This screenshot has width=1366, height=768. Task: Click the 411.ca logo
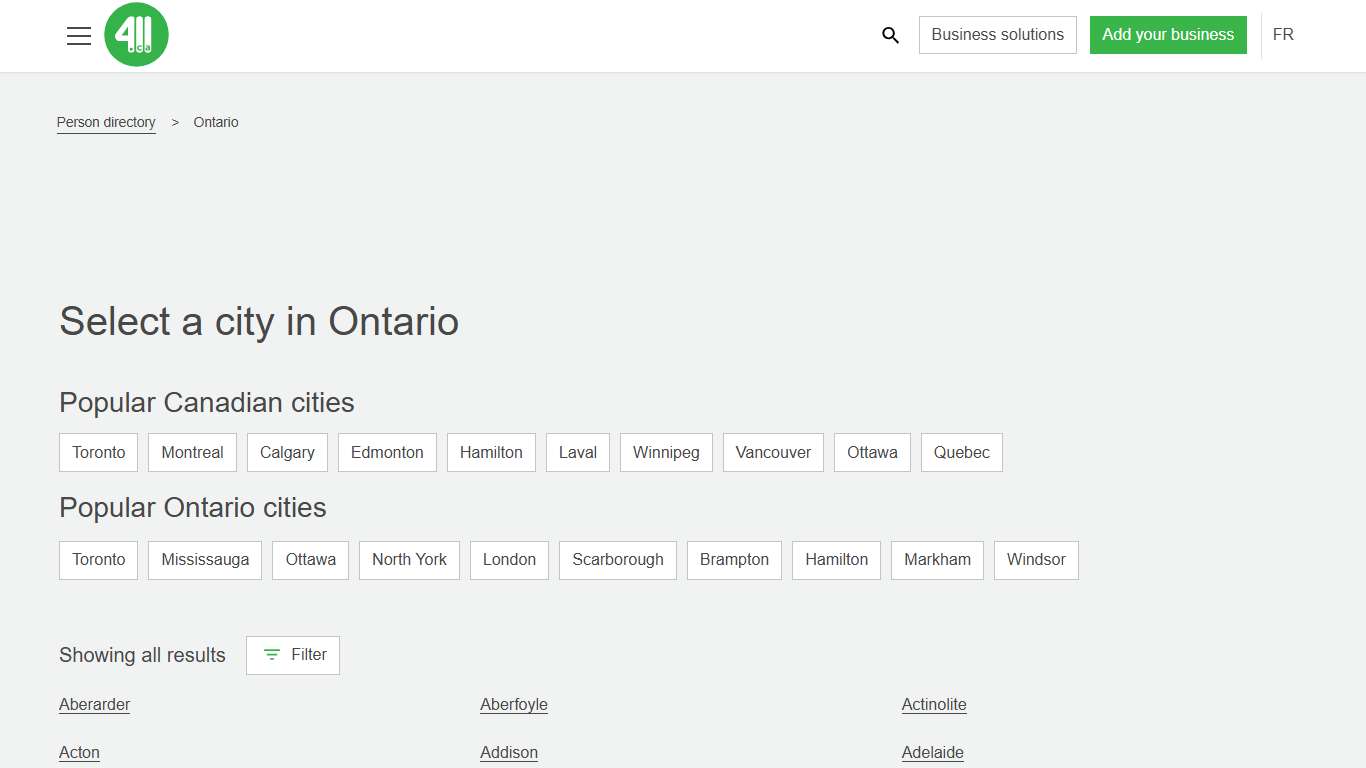click(136, 34)
